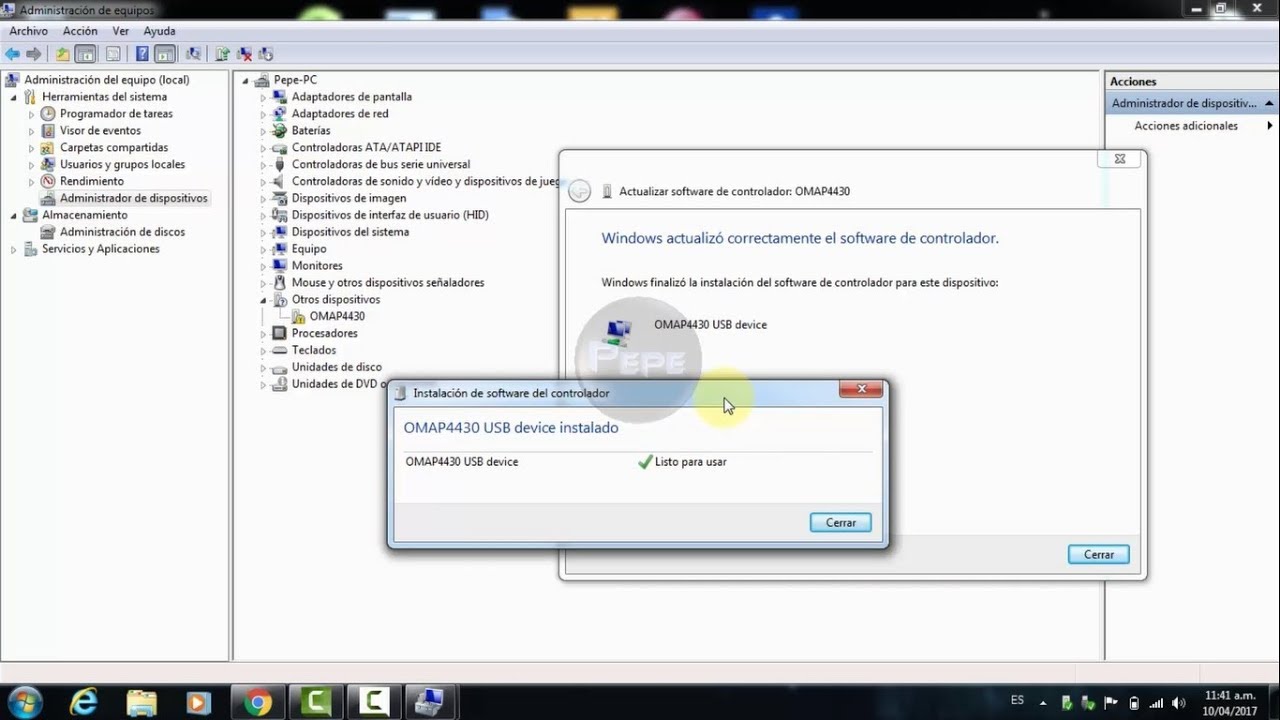Open the Acción menu
The height and width of the screenshot is (720, 1280).
click(x=80, y=31)
